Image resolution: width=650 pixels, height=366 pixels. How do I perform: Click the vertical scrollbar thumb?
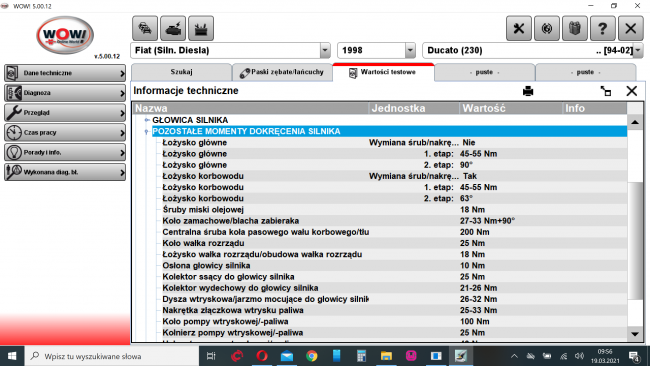(635, 240)
